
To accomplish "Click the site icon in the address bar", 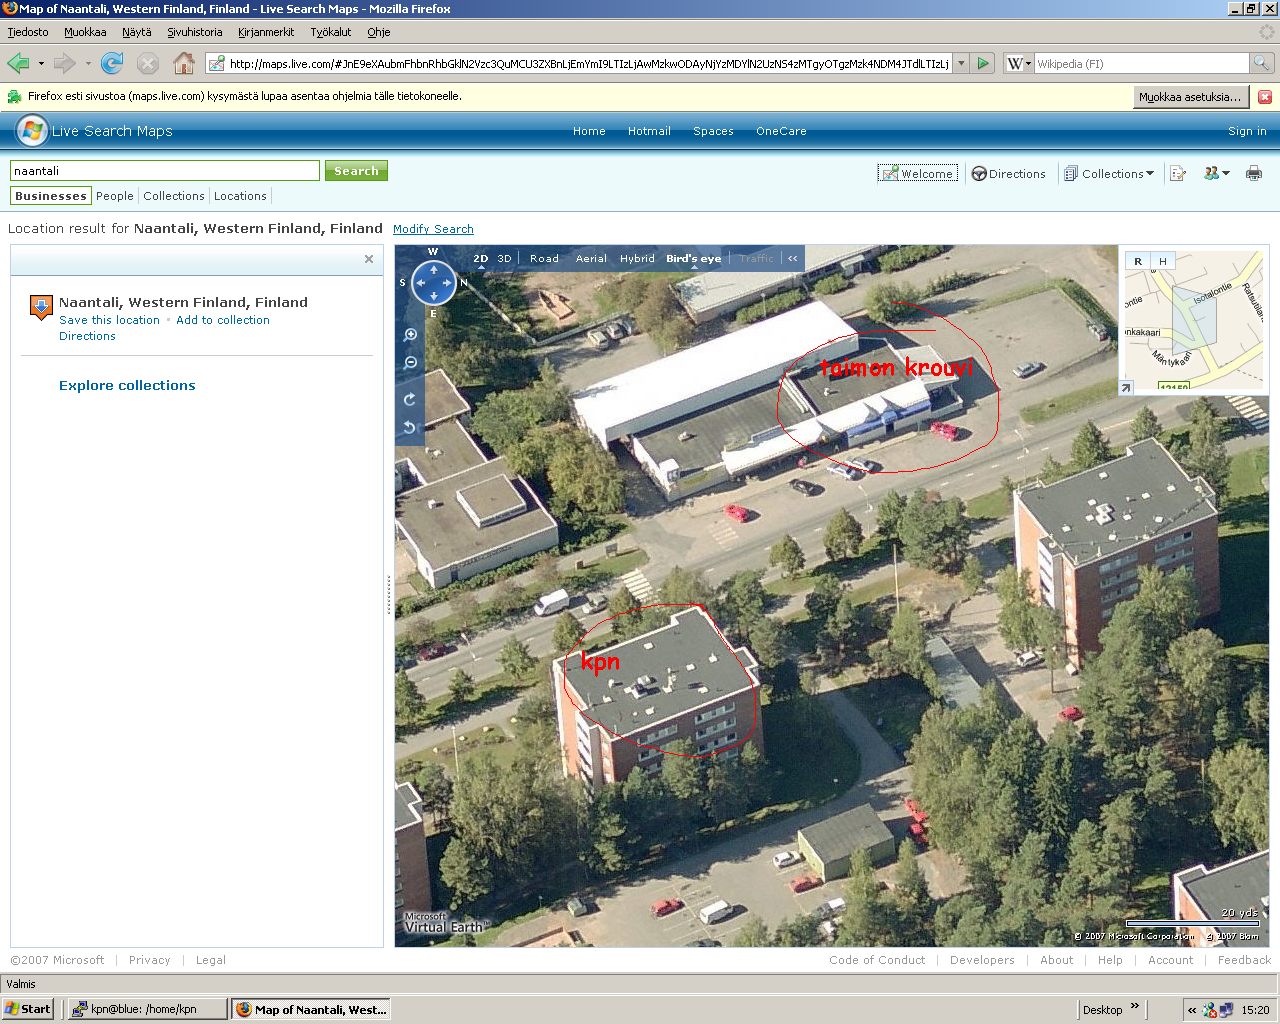I will tap(216, 64).
